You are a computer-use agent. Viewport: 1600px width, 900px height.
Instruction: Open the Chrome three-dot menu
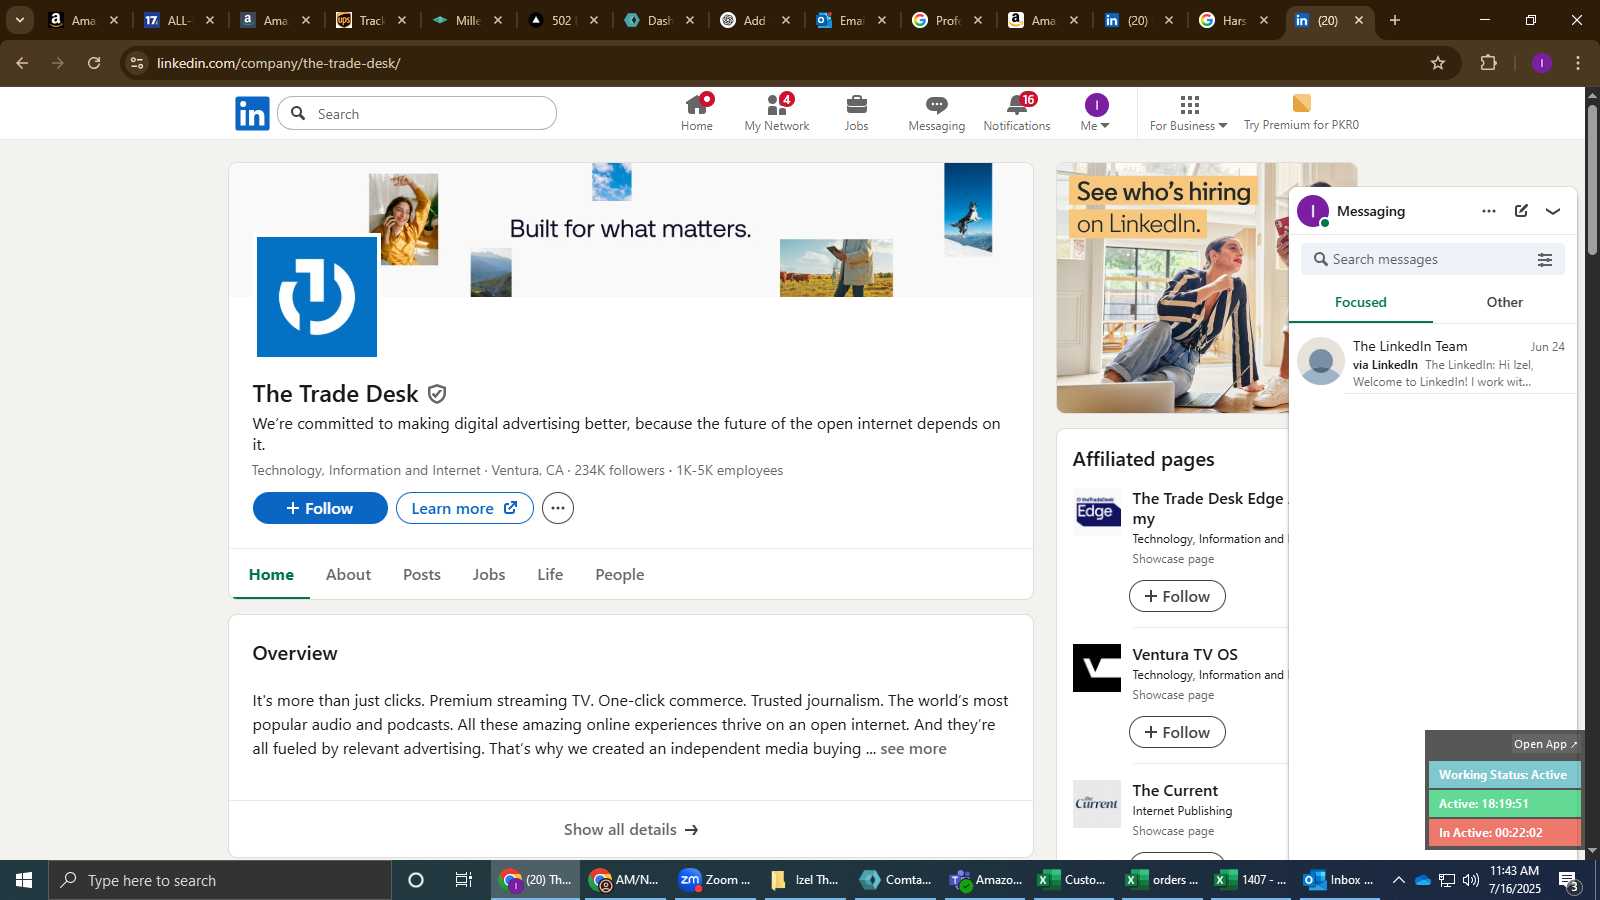pos(1579,63)
